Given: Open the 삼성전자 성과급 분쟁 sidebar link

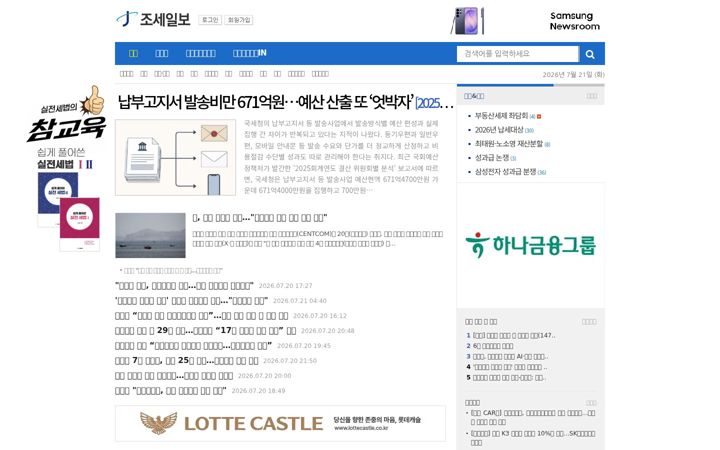Looking at the screenshot, I should [505, 171].
